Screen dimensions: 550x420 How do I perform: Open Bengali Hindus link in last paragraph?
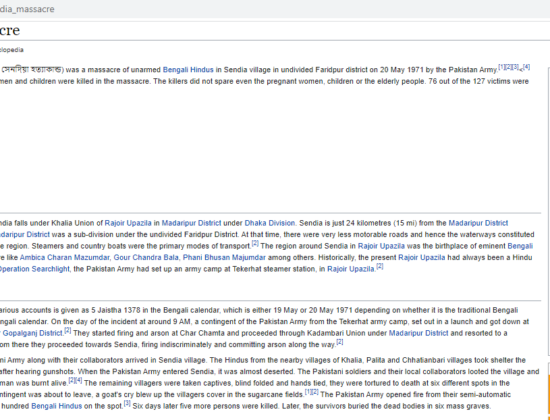point(56,406)
